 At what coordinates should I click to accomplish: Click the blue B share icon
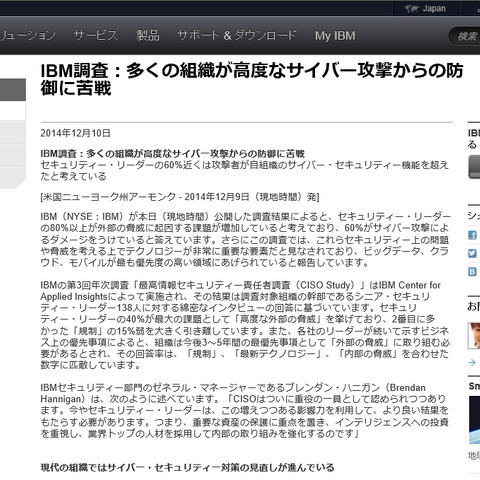tap(472, 272)
